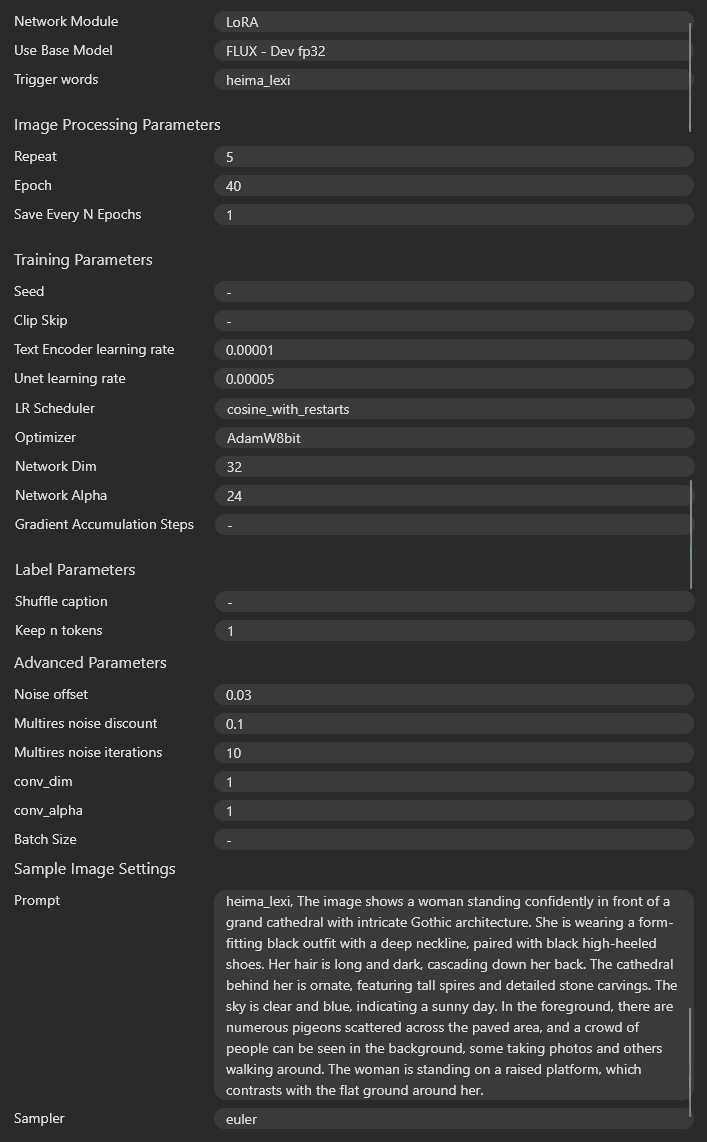707x1142 pixels.
Task: Select the Epoch value field showing 40
Action: (454, 186)
